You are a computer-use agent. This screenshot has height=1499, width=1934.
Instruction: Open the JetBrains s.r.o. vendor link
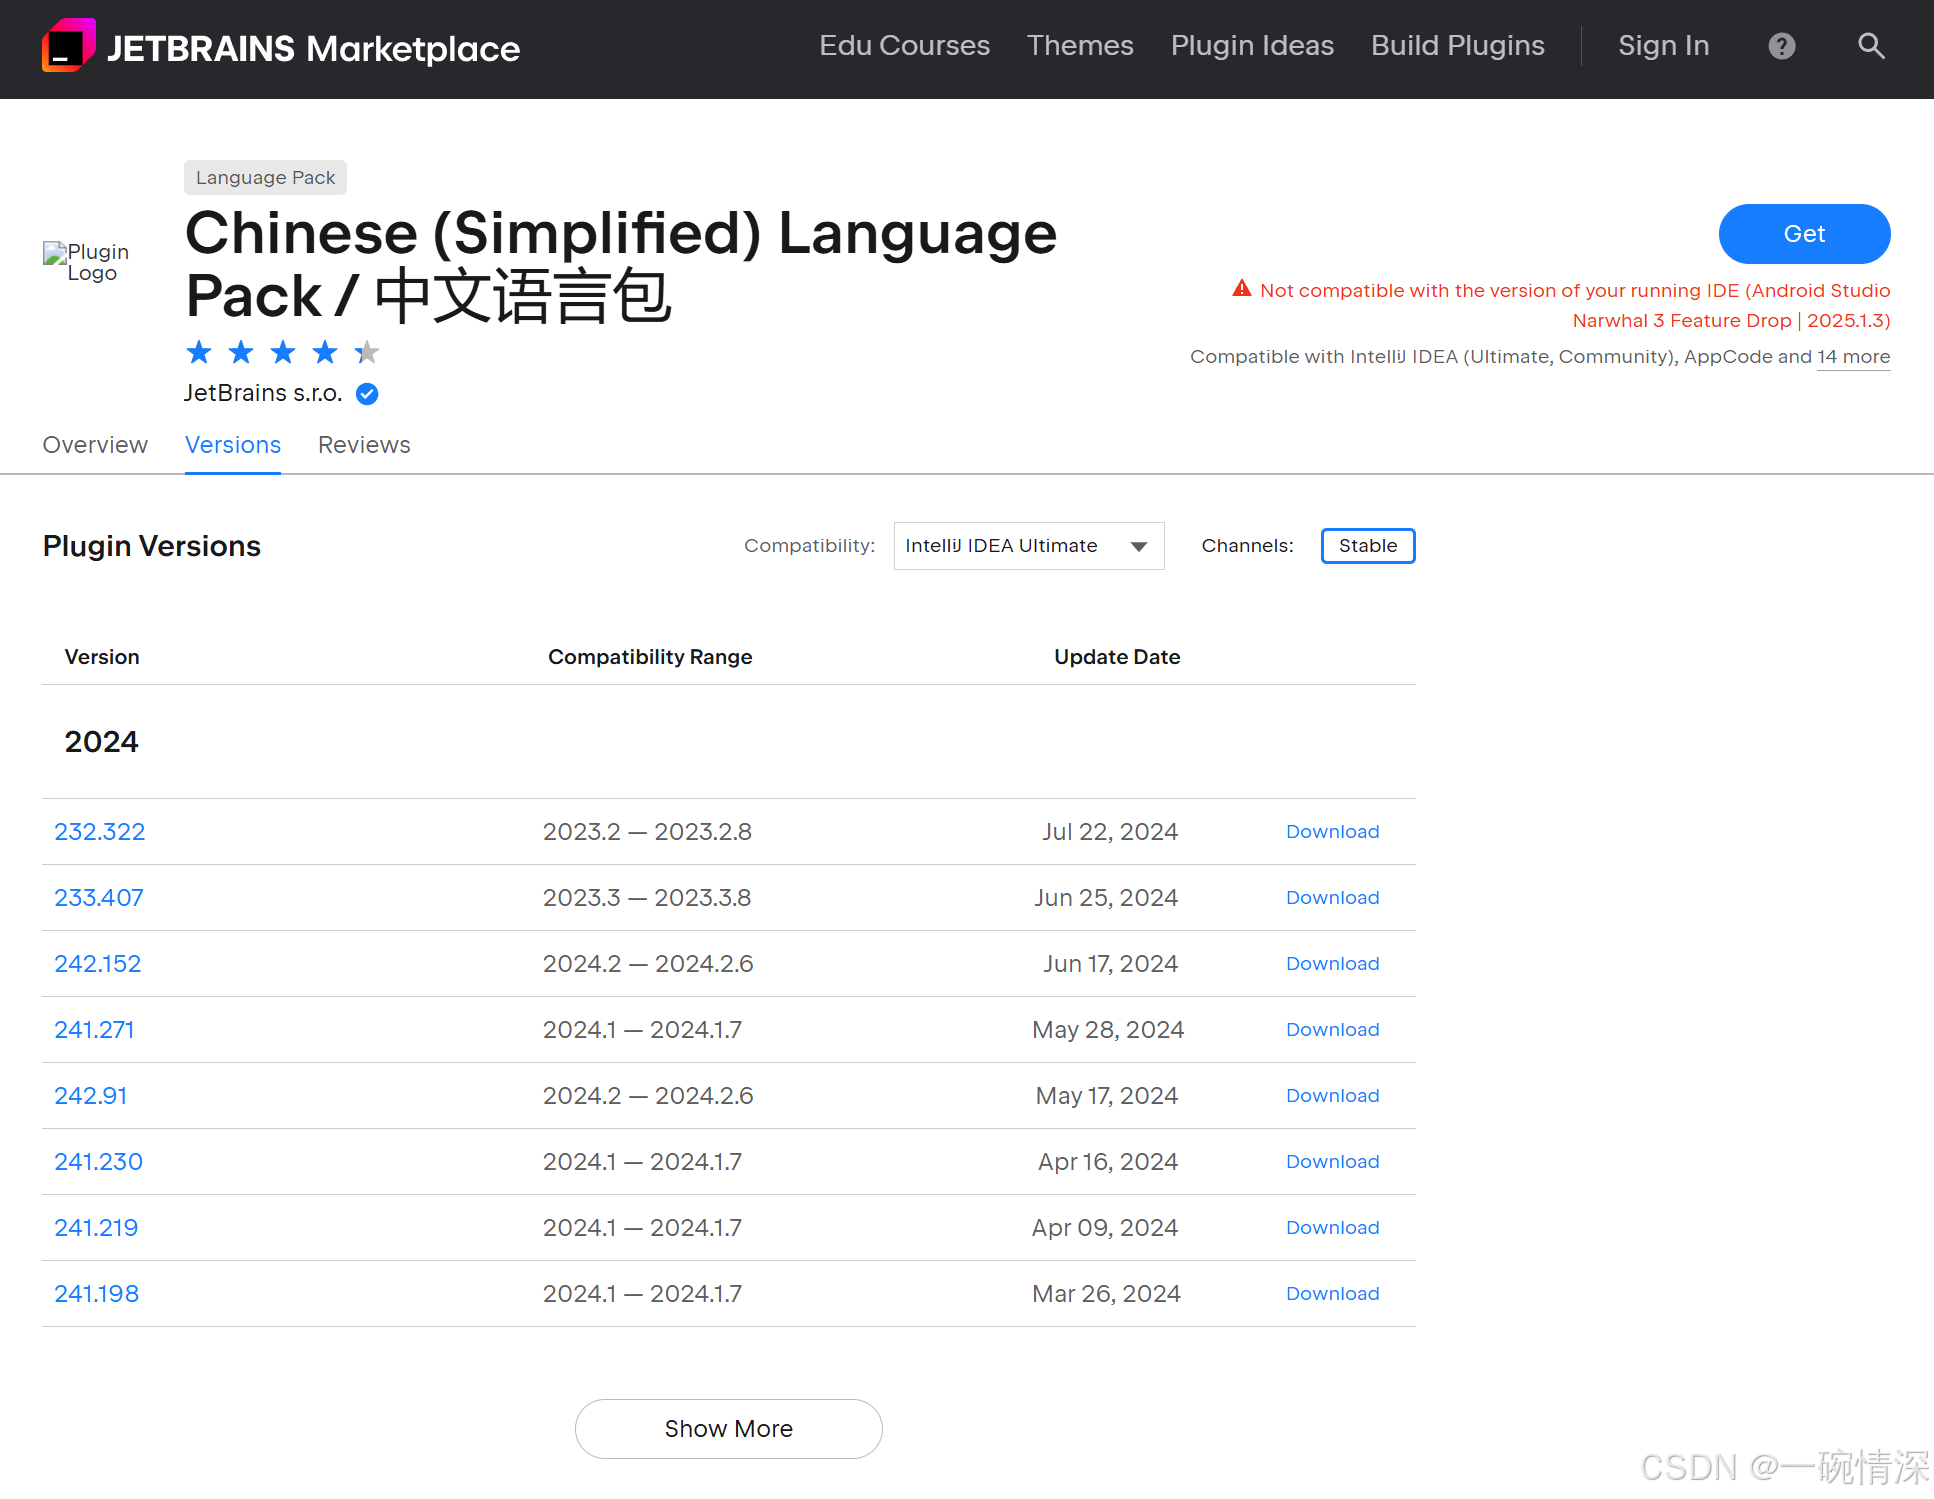(x=263, y=393)
